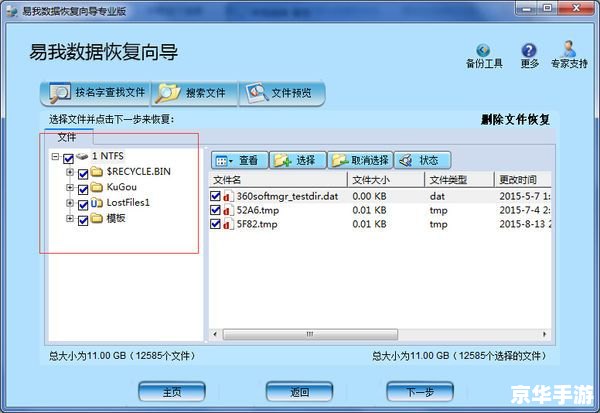Click the 模板 folder icon
This screenshot has height=413, width=600.
pos(97,218)
